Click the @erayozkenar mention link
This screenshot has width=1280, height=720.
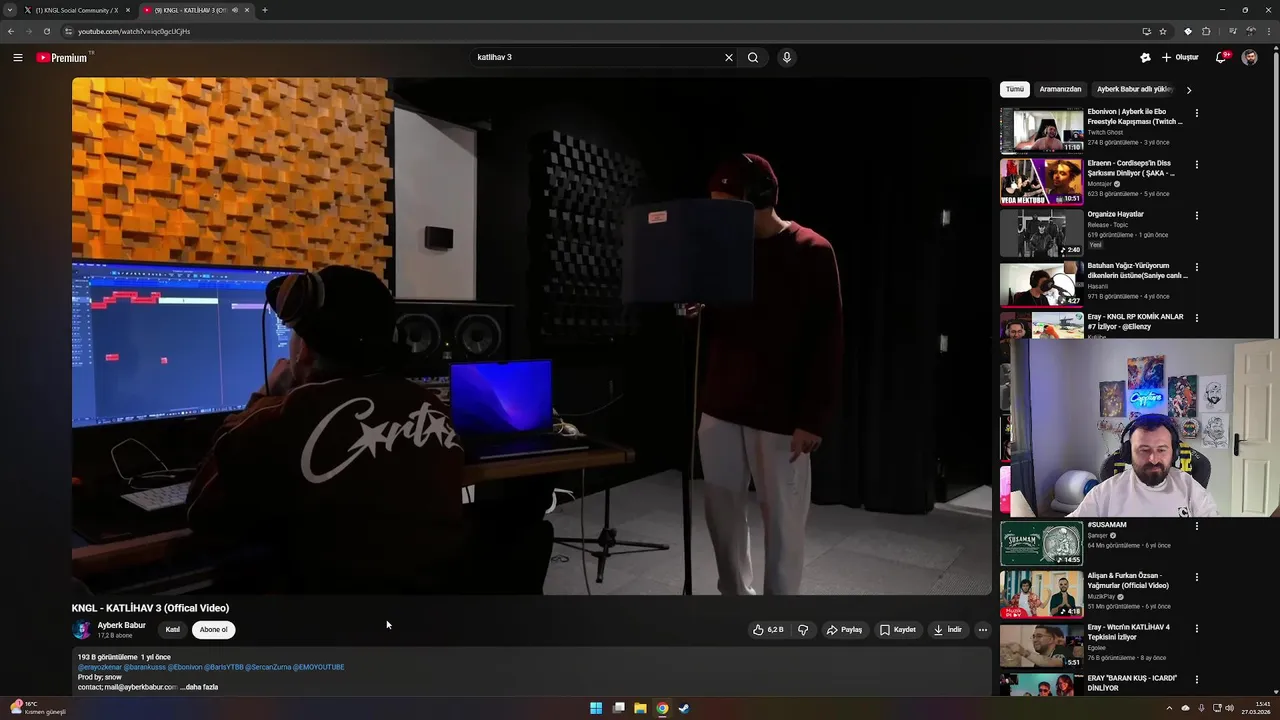coord(99,667)
